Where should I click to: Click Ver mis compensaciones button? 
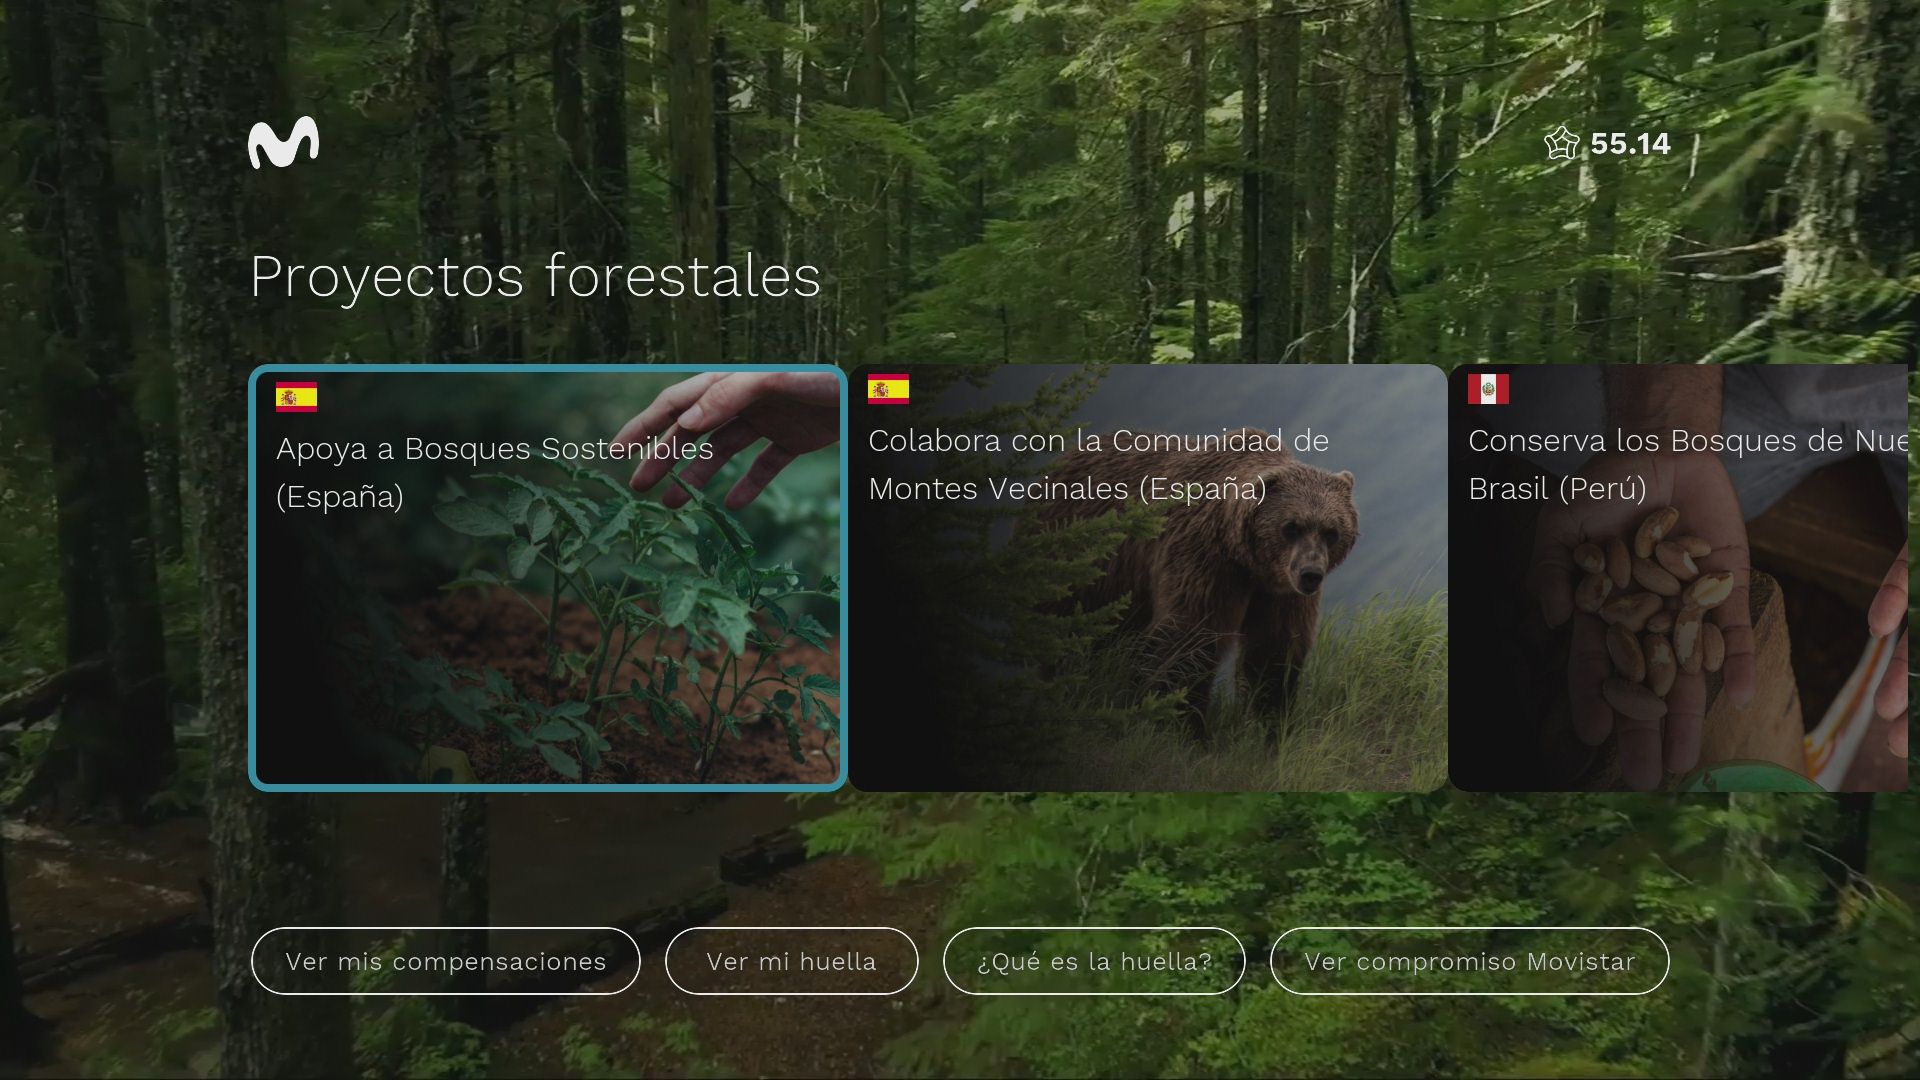tap(446, 960)
